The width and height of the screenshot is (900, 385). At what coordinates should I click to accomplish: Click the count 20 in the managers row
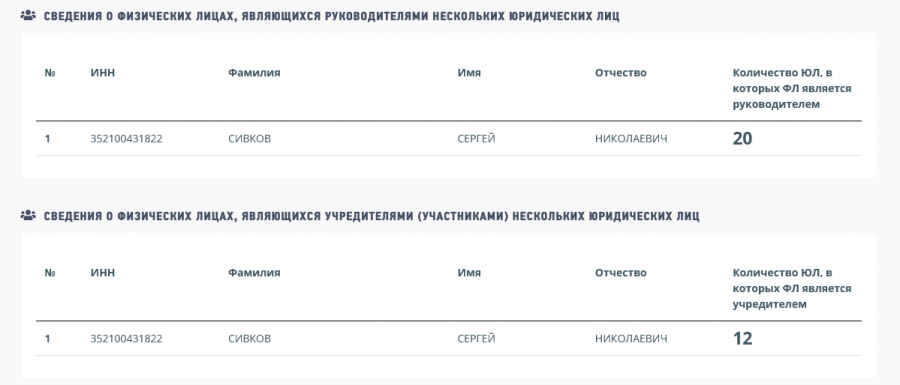tap(742, 138)
